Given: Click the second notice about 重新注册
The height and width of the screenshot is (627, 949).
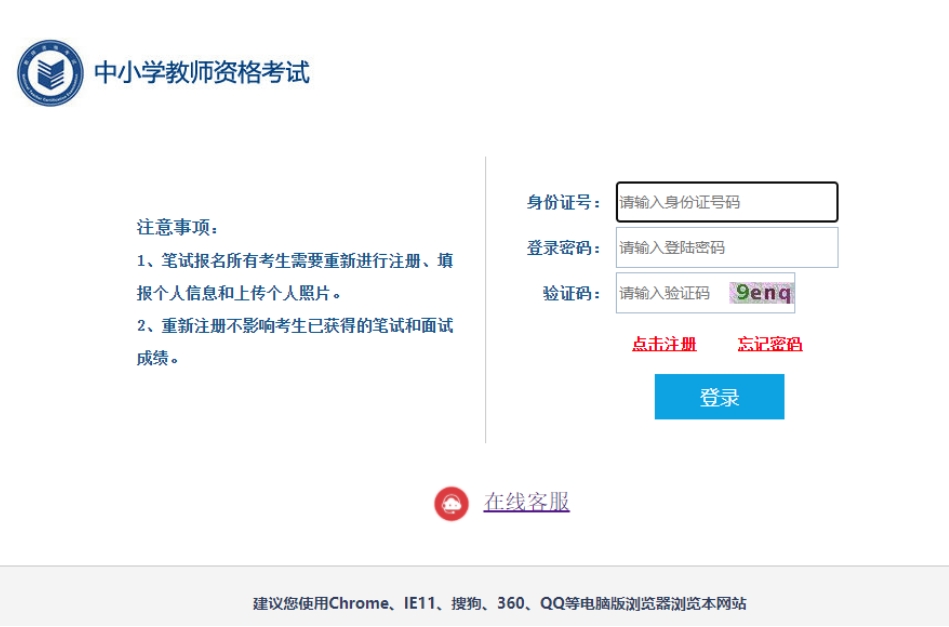Looking at the screenshot, I should click(x=295, y=342).
